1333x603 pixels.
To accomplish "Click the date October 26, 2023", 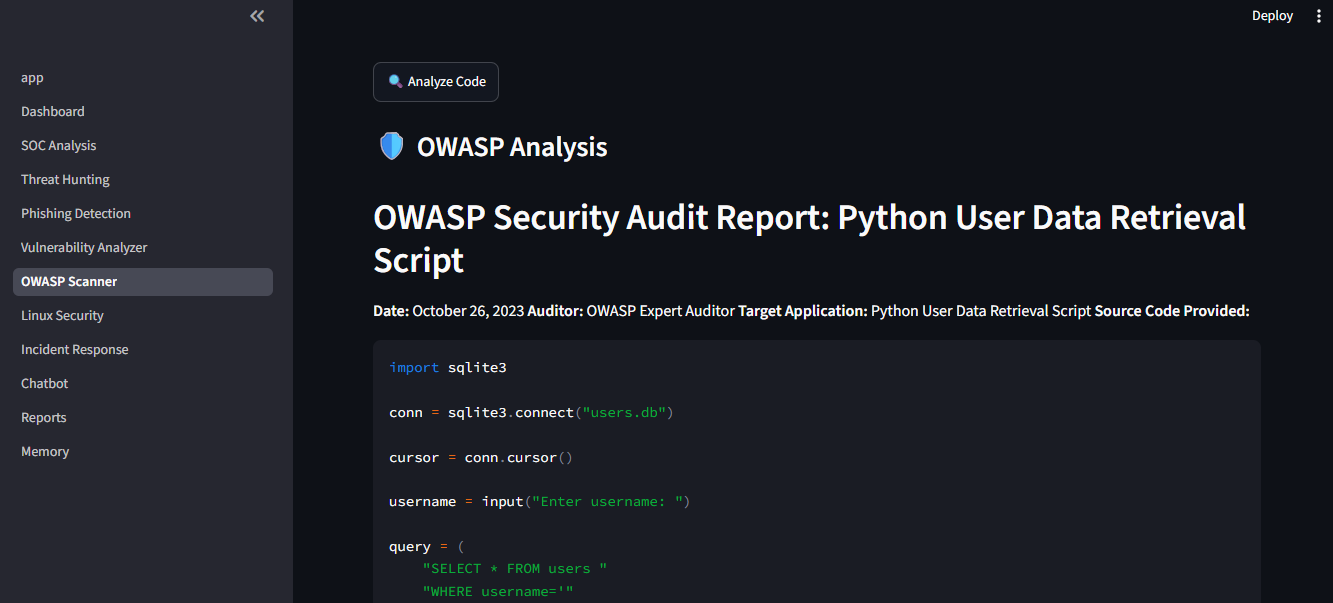I will point(467,311).
